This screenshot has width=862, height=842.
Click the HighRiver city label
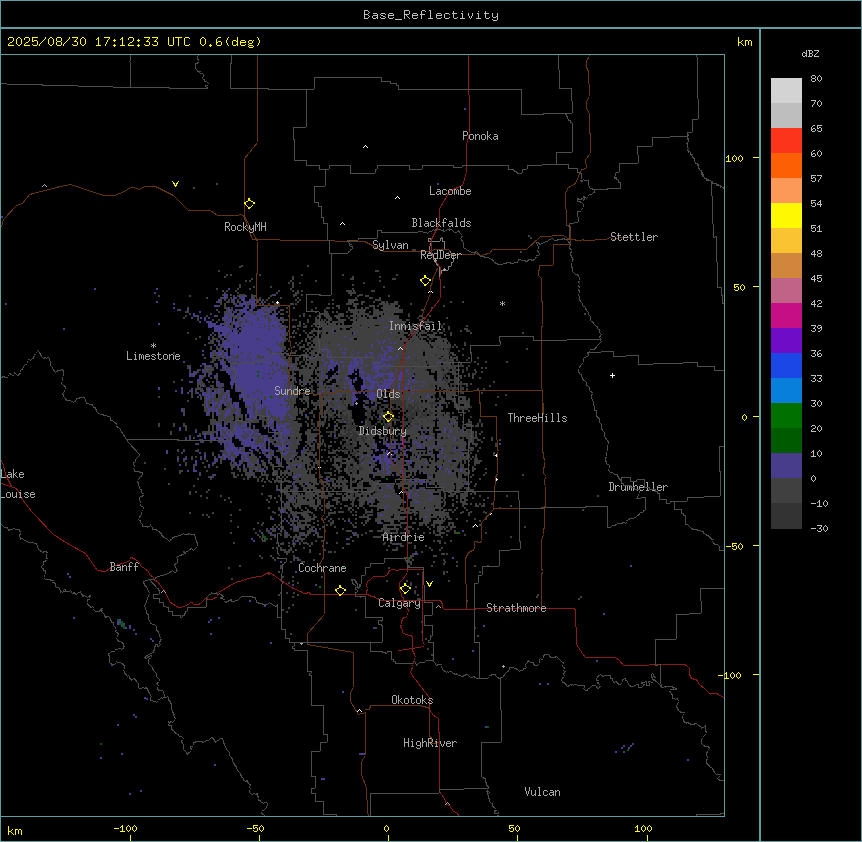tap(430, 743)
